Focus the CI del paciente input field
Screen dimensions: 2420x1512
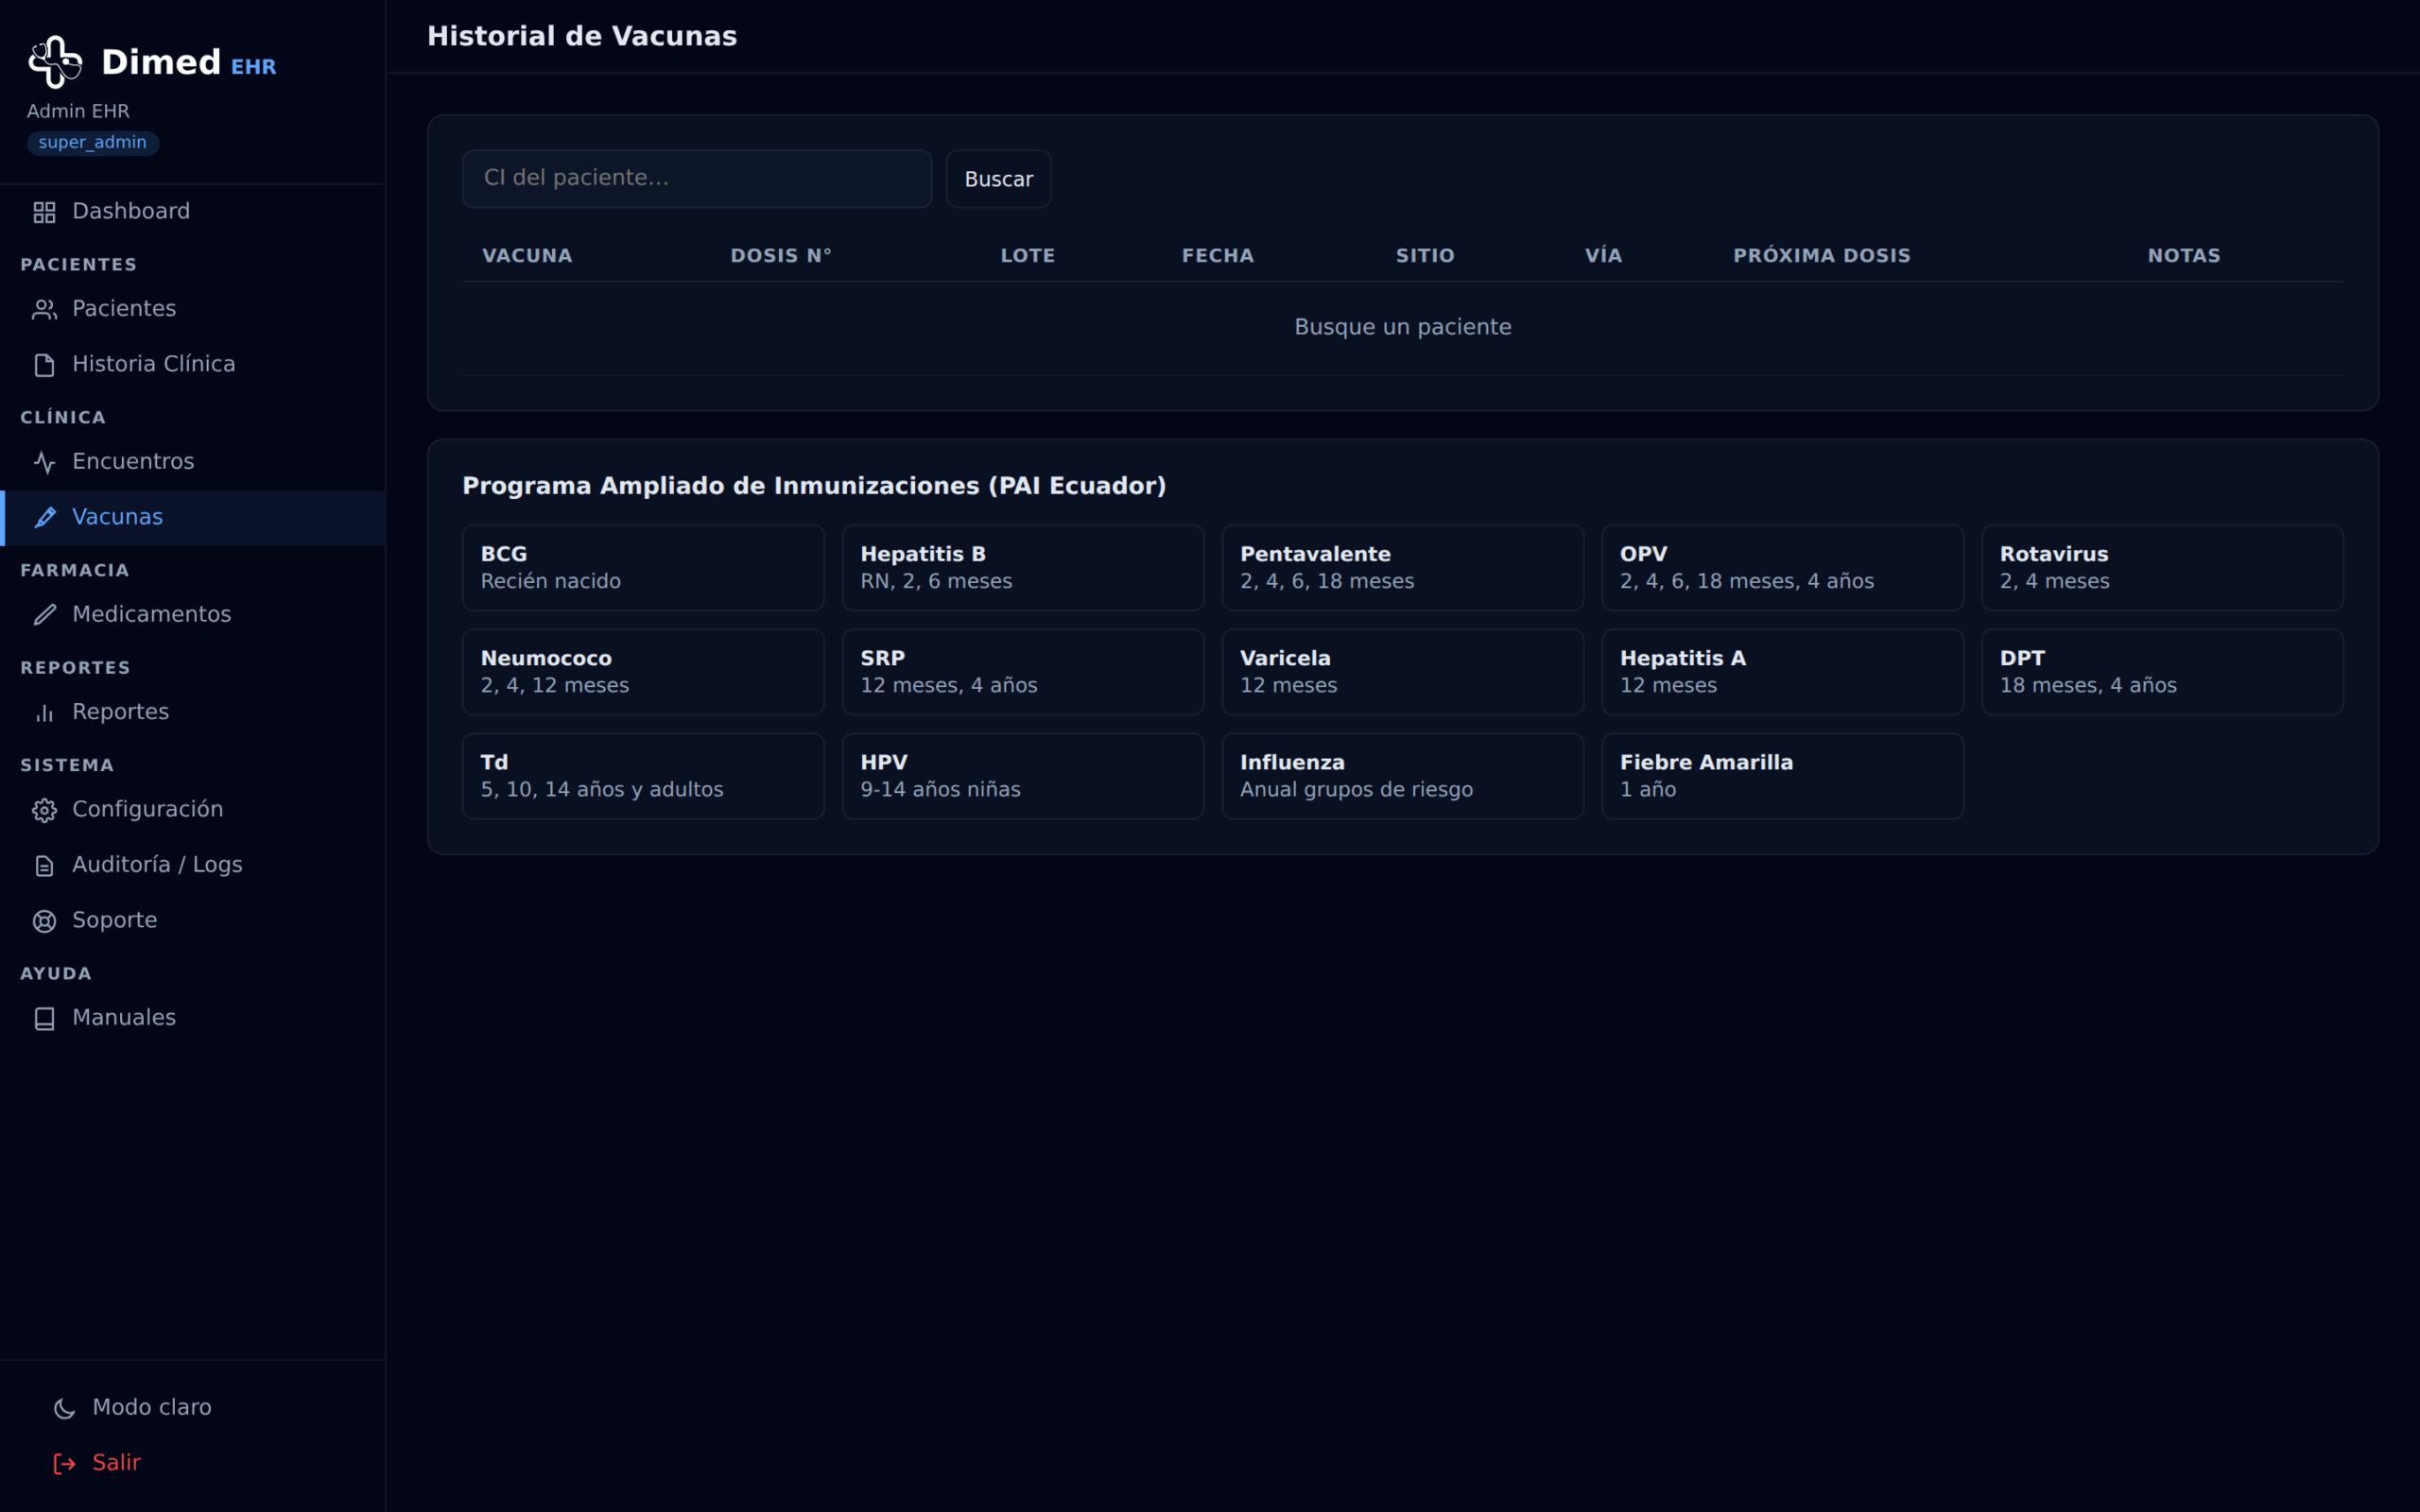[697, 179]
